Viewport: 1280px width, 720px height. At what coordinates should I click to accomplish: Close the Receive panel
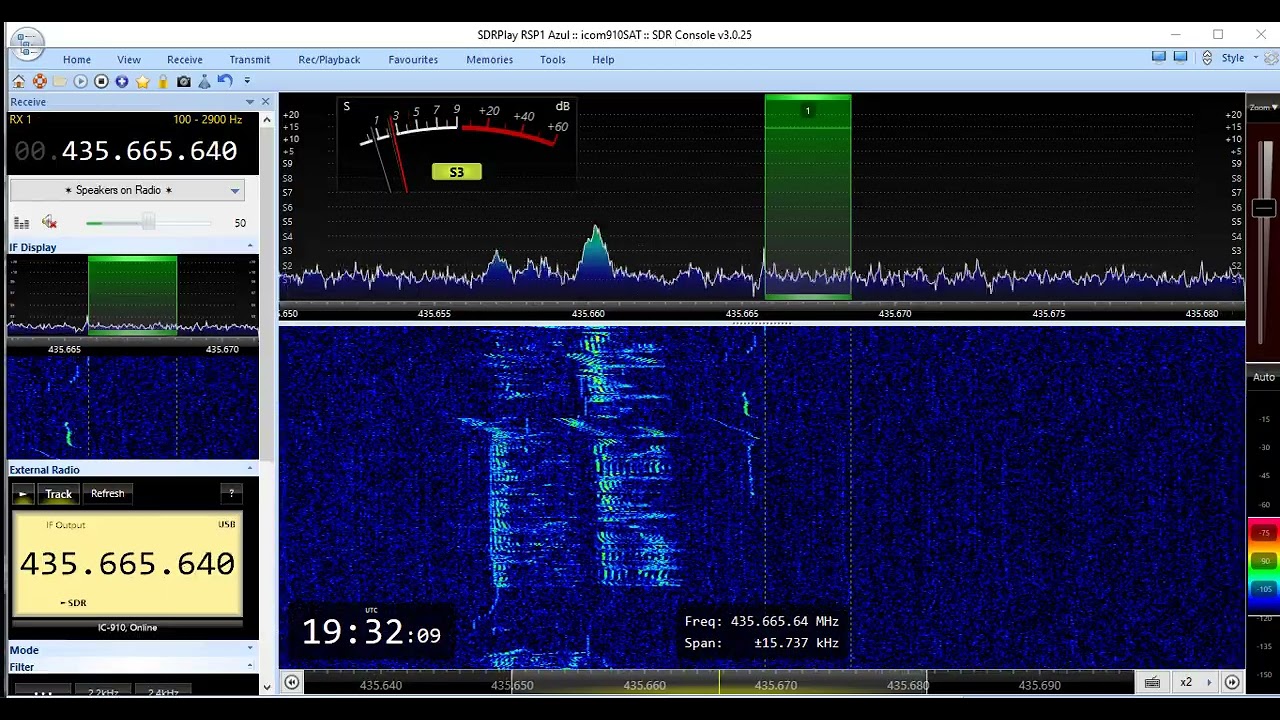265,102
